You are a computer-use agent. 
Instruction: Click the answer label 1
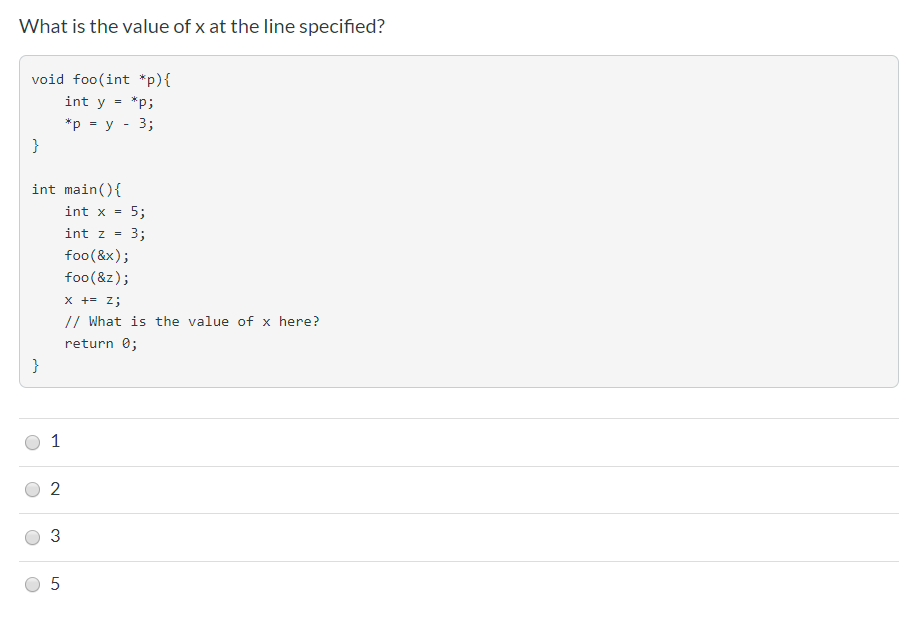click(x=54, y=440)
